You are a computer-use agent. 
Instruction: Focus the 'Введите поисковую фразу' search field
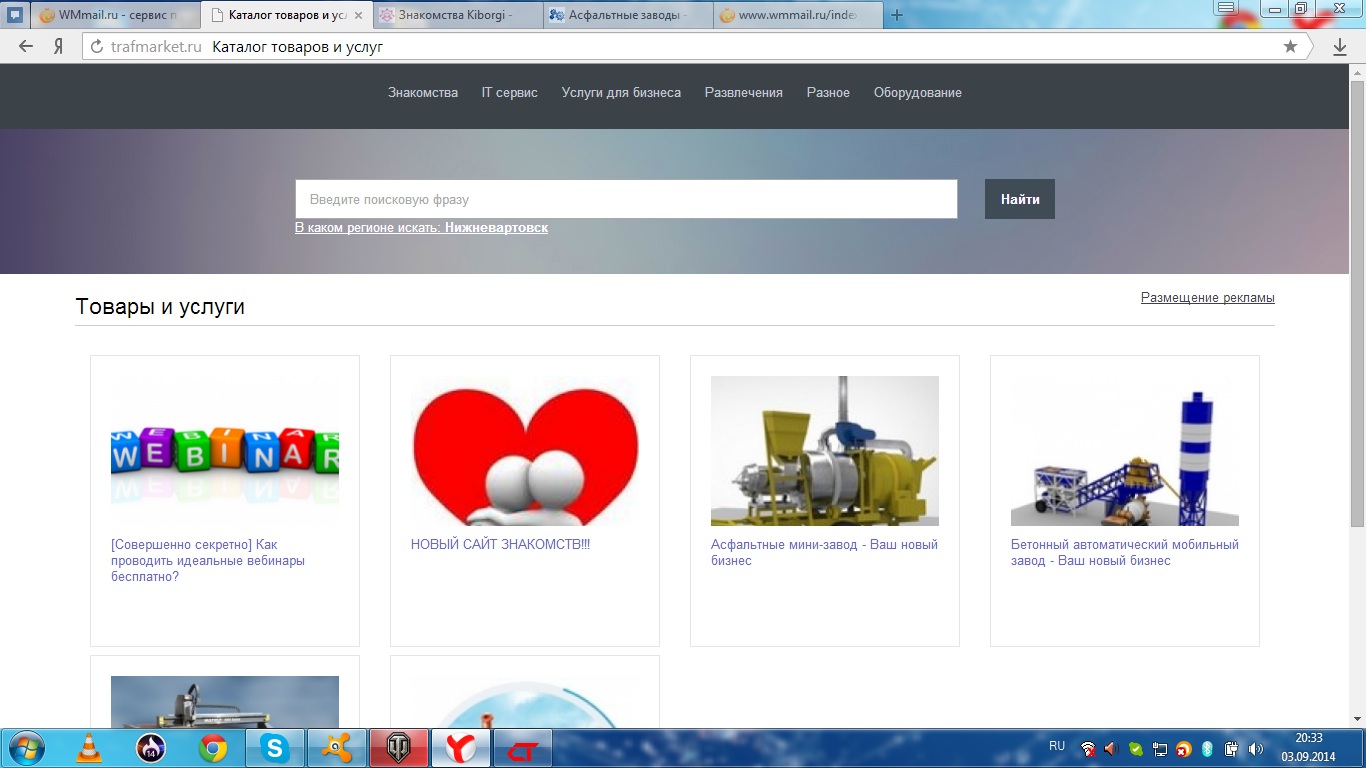pyautogui.click(x=626, y=199)
